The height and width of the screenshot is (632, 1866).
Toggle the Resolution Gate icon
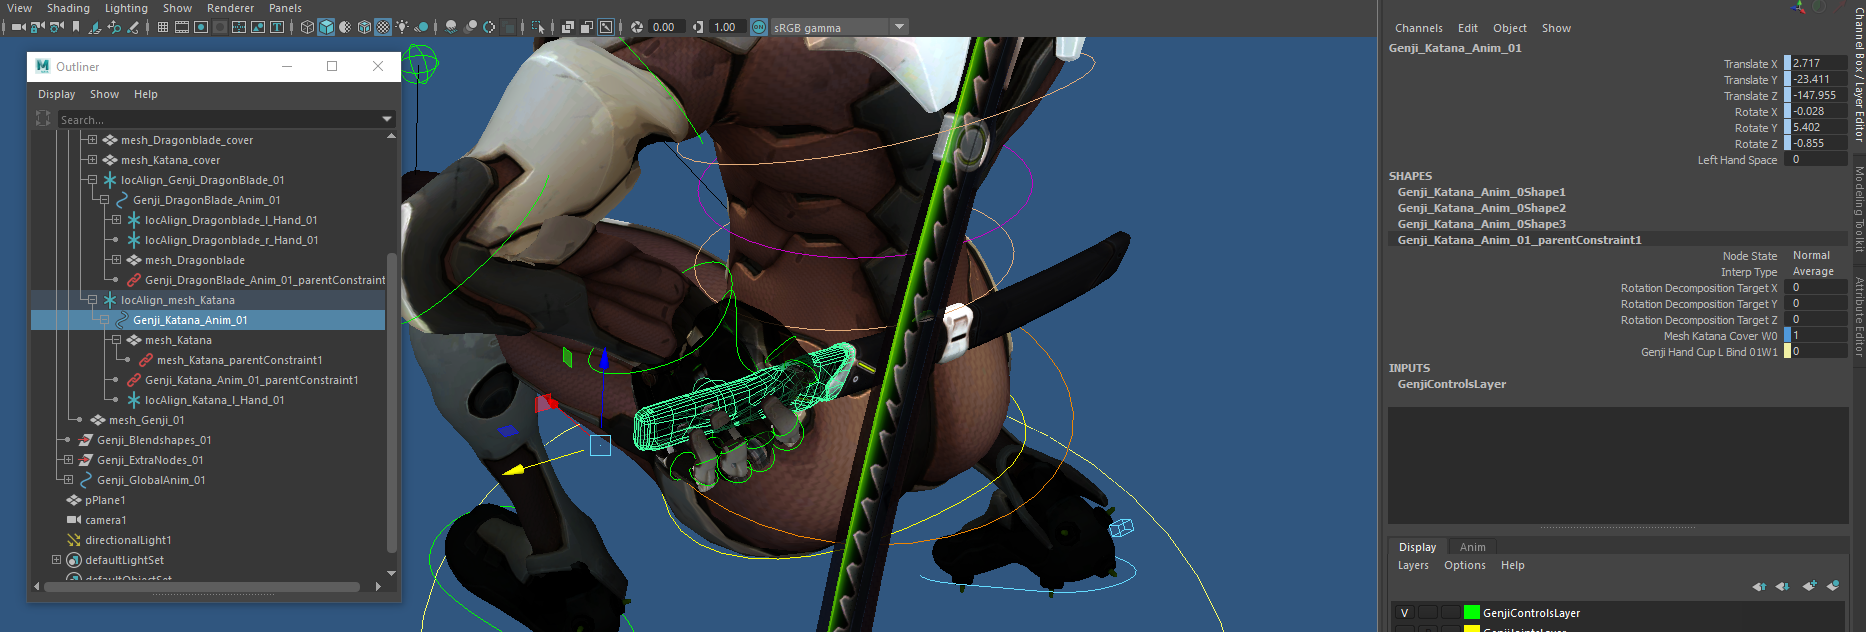click(x=201, y=27)
